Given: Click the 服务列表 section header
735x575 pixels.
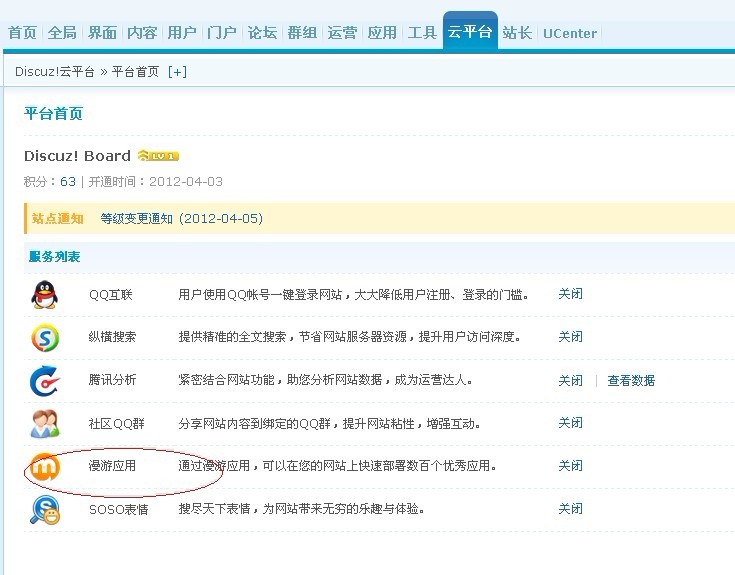Looking at the screenshot, I should pos(54,257).
